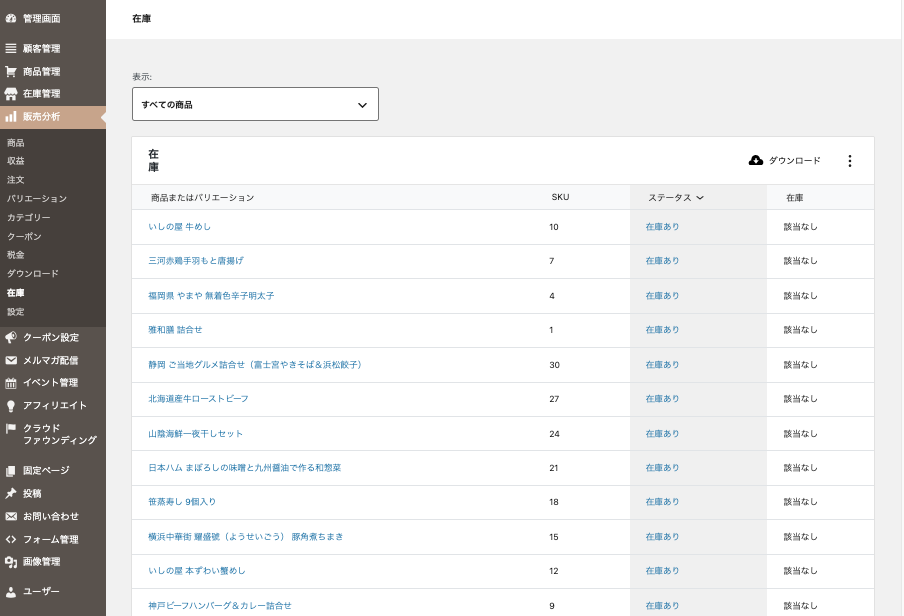Viewport: 904px width, 616px height.
Task: Click the アフィリエイト lightbulb icon
Action: pyautogui.click(x=11, y=406)
